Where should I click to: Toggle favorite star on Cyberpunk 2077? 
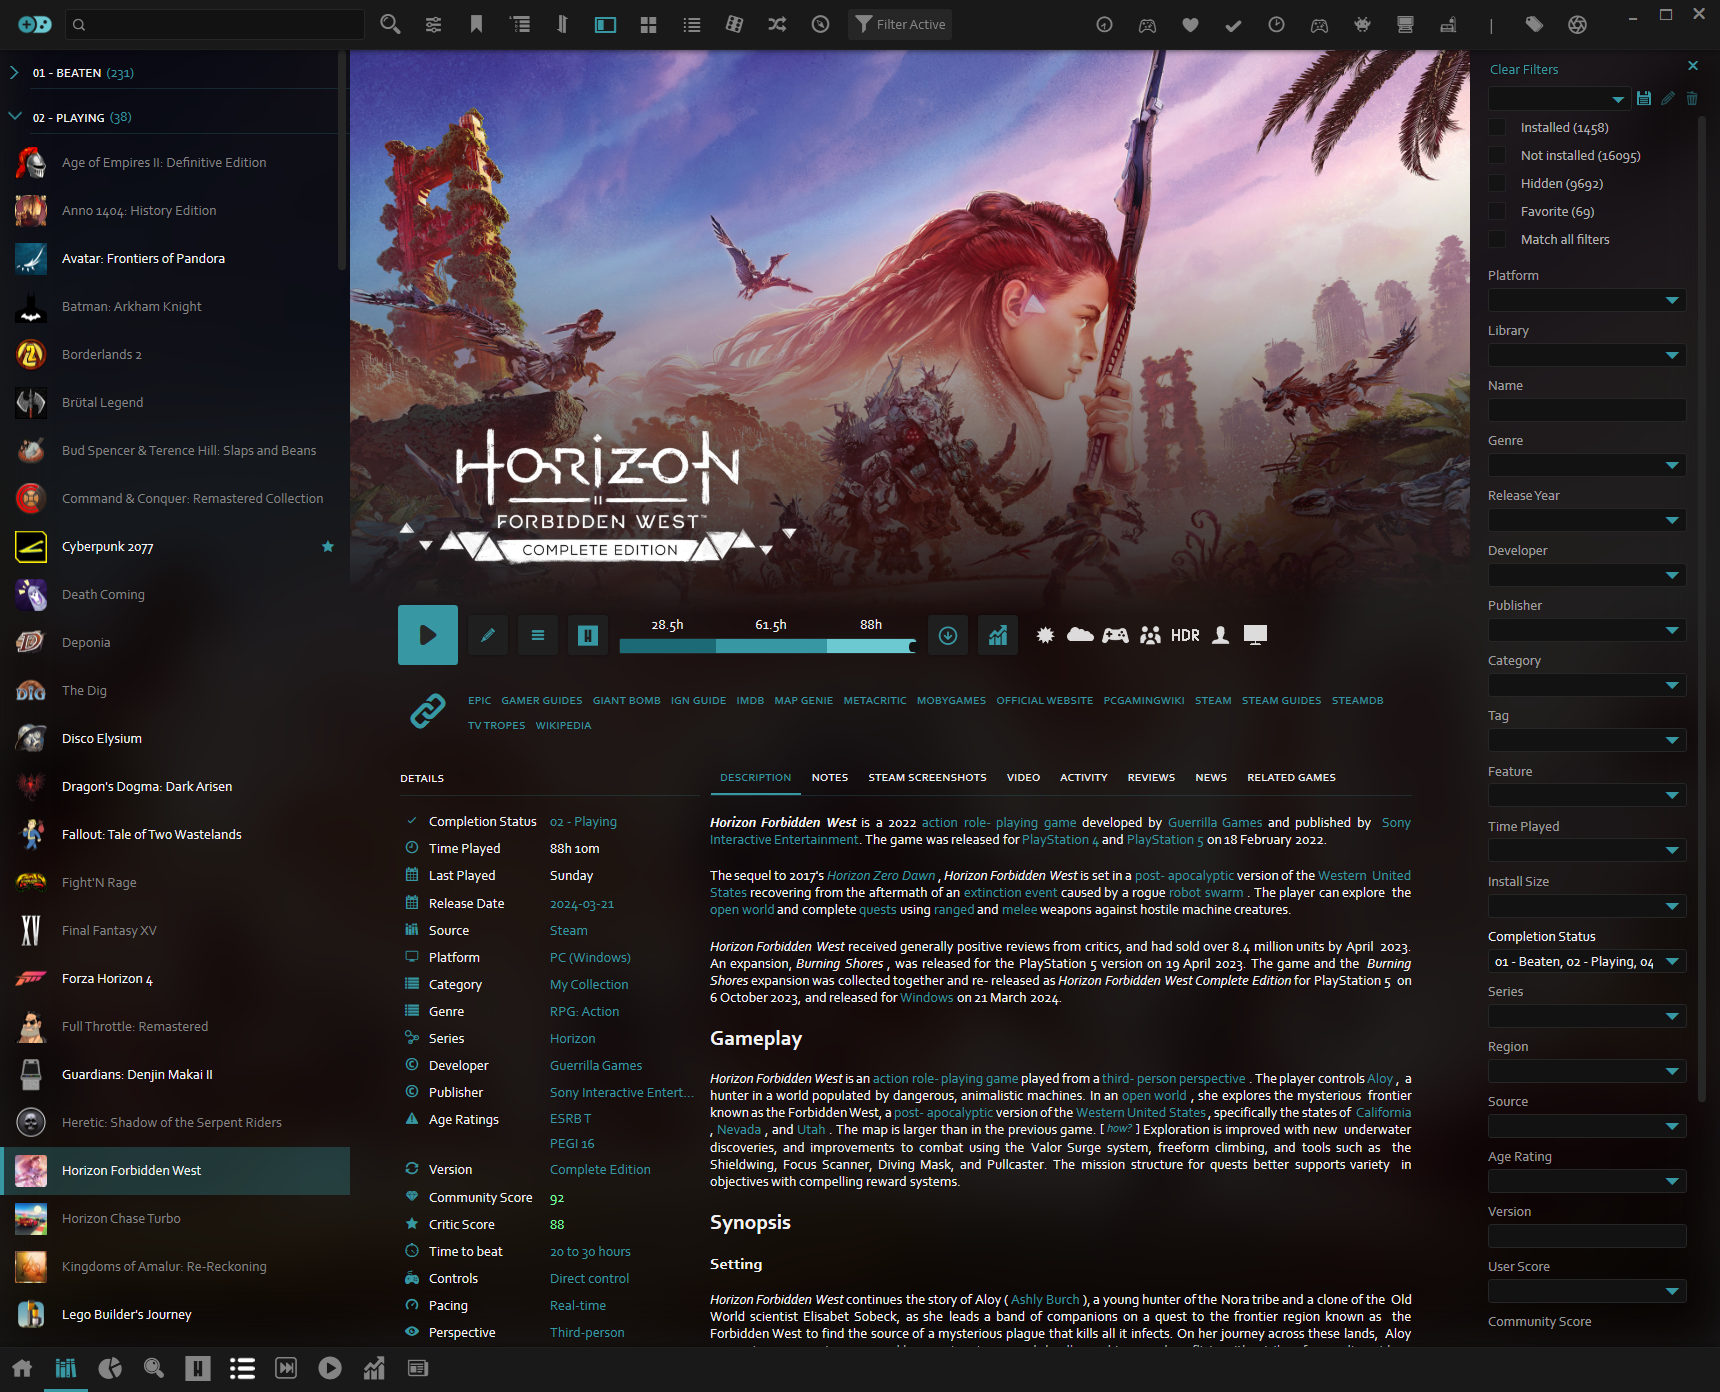pos(327,547)
